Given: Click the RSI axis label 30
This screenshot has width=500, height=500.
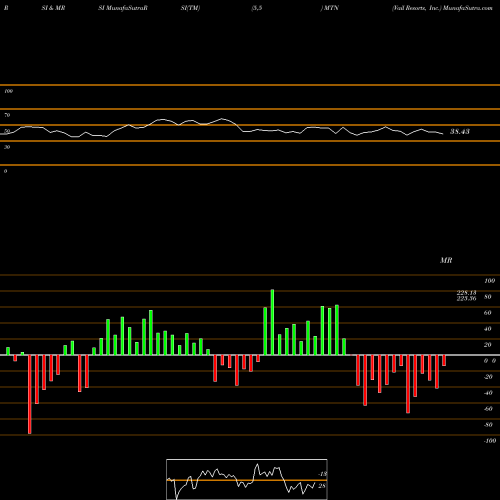Looking at the screenshot, I should [7, 147].
